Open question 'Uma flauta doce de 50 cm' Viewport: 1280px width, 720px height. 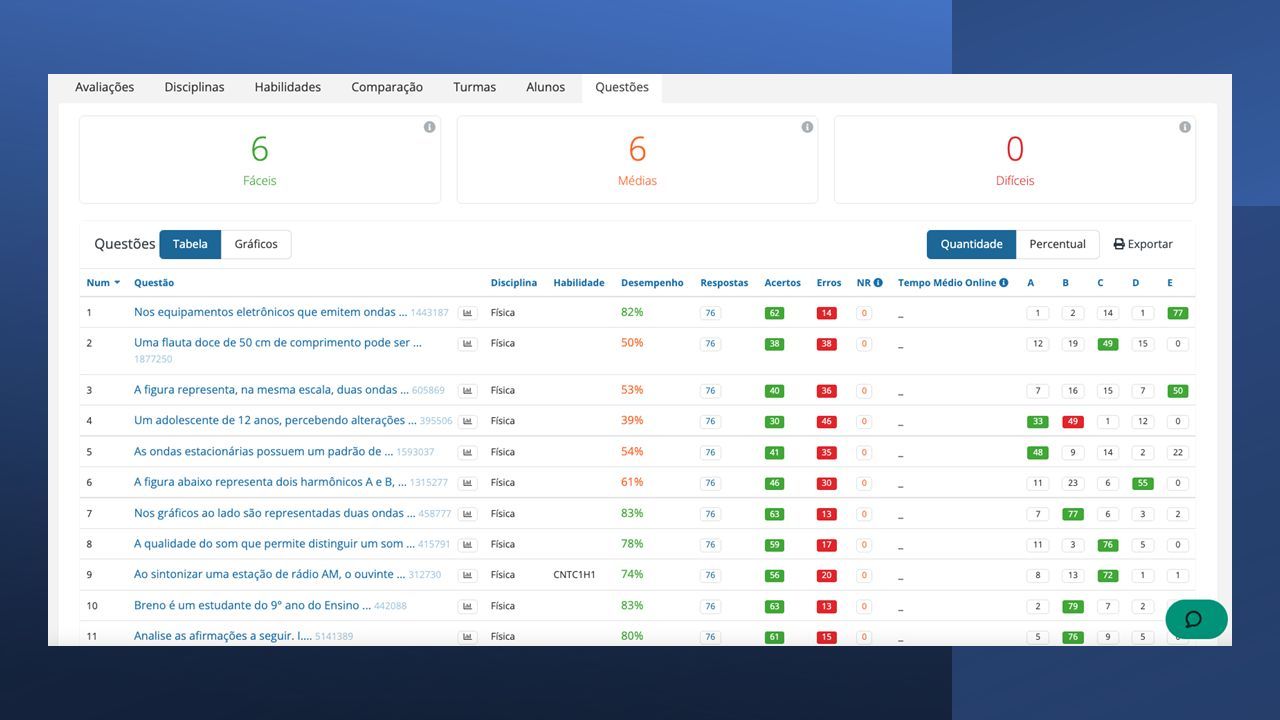coord(277,342)
